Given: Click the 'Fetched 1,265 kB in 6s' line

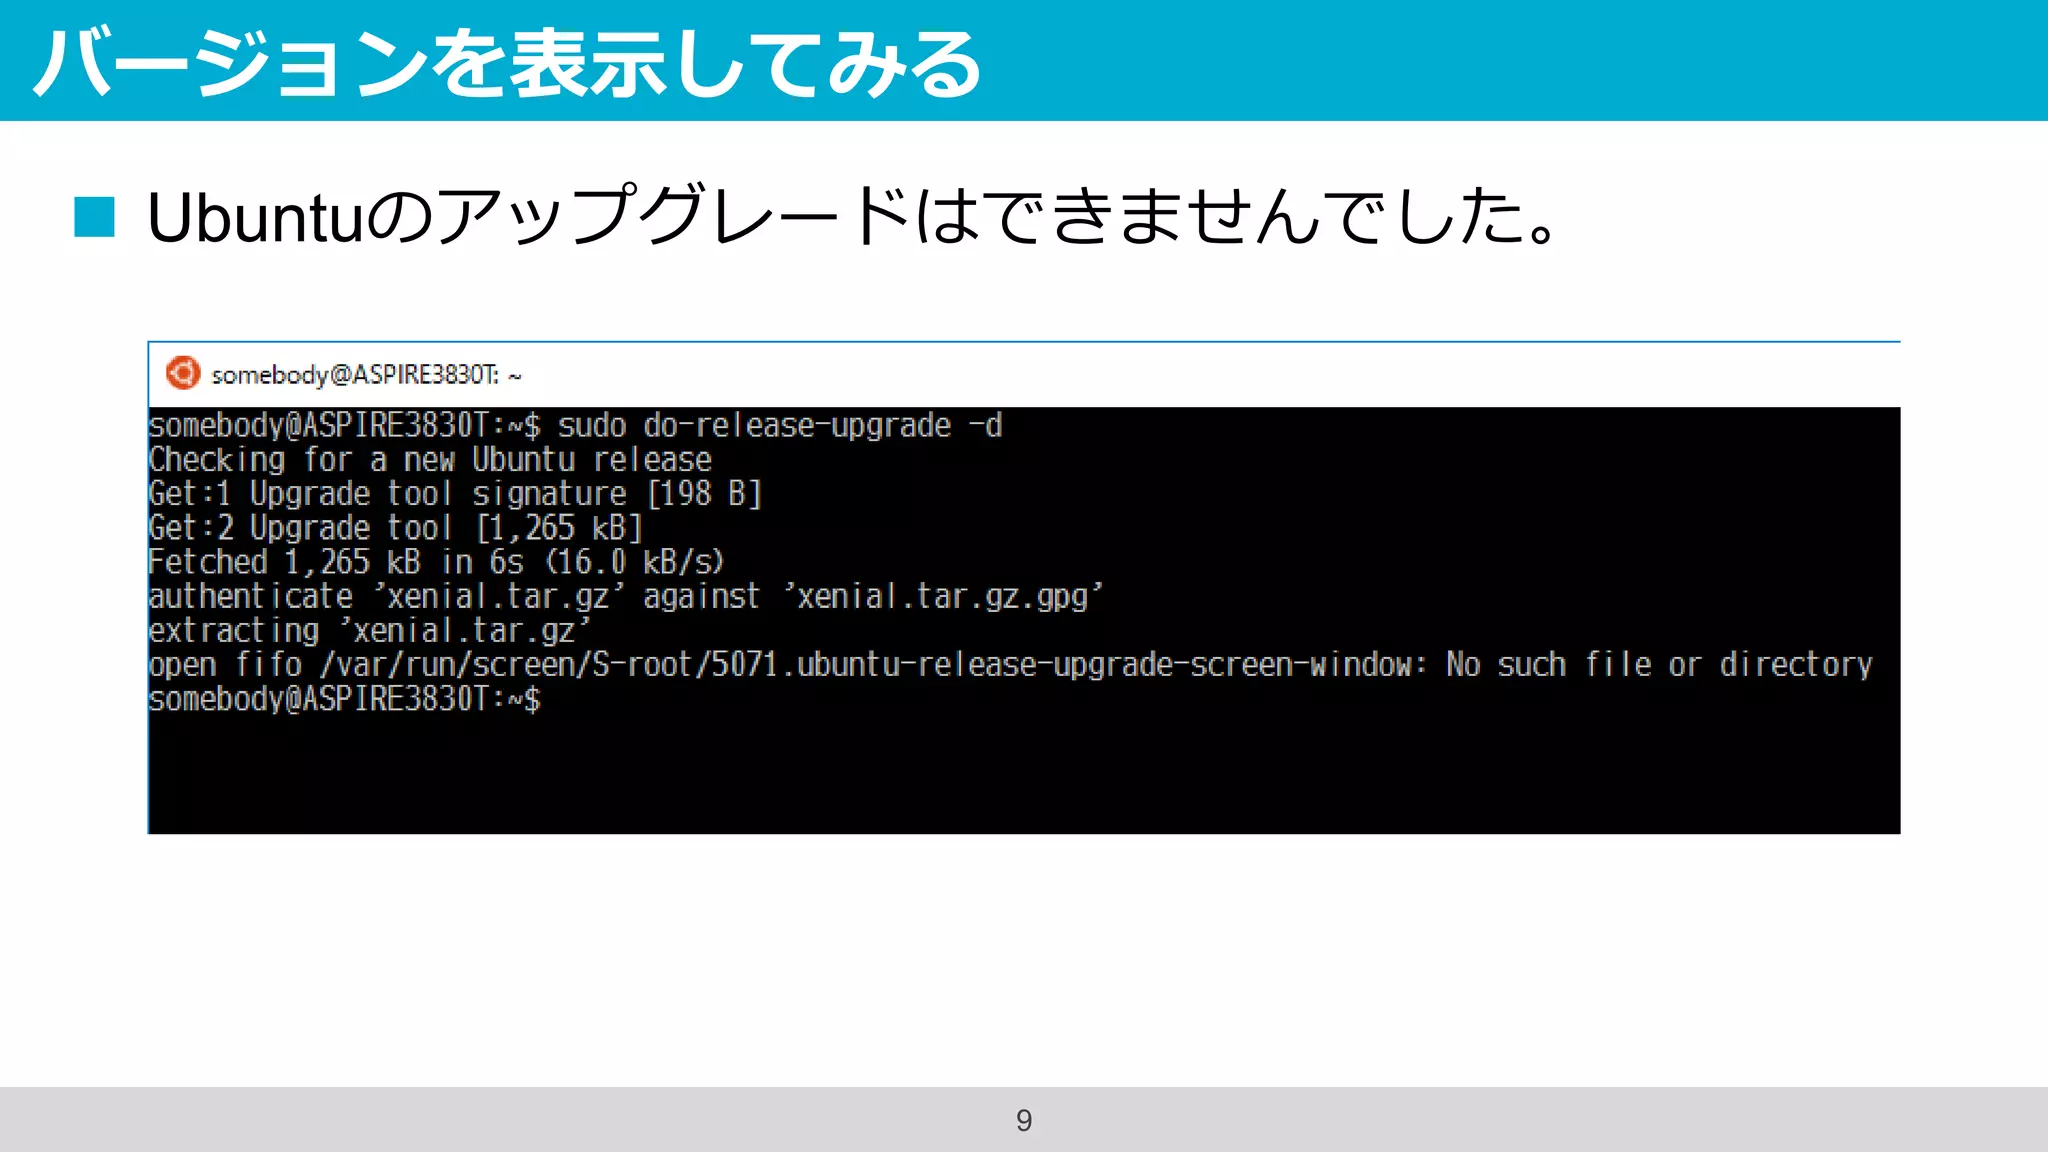Looking at the screenshot, I should [436, 562].
